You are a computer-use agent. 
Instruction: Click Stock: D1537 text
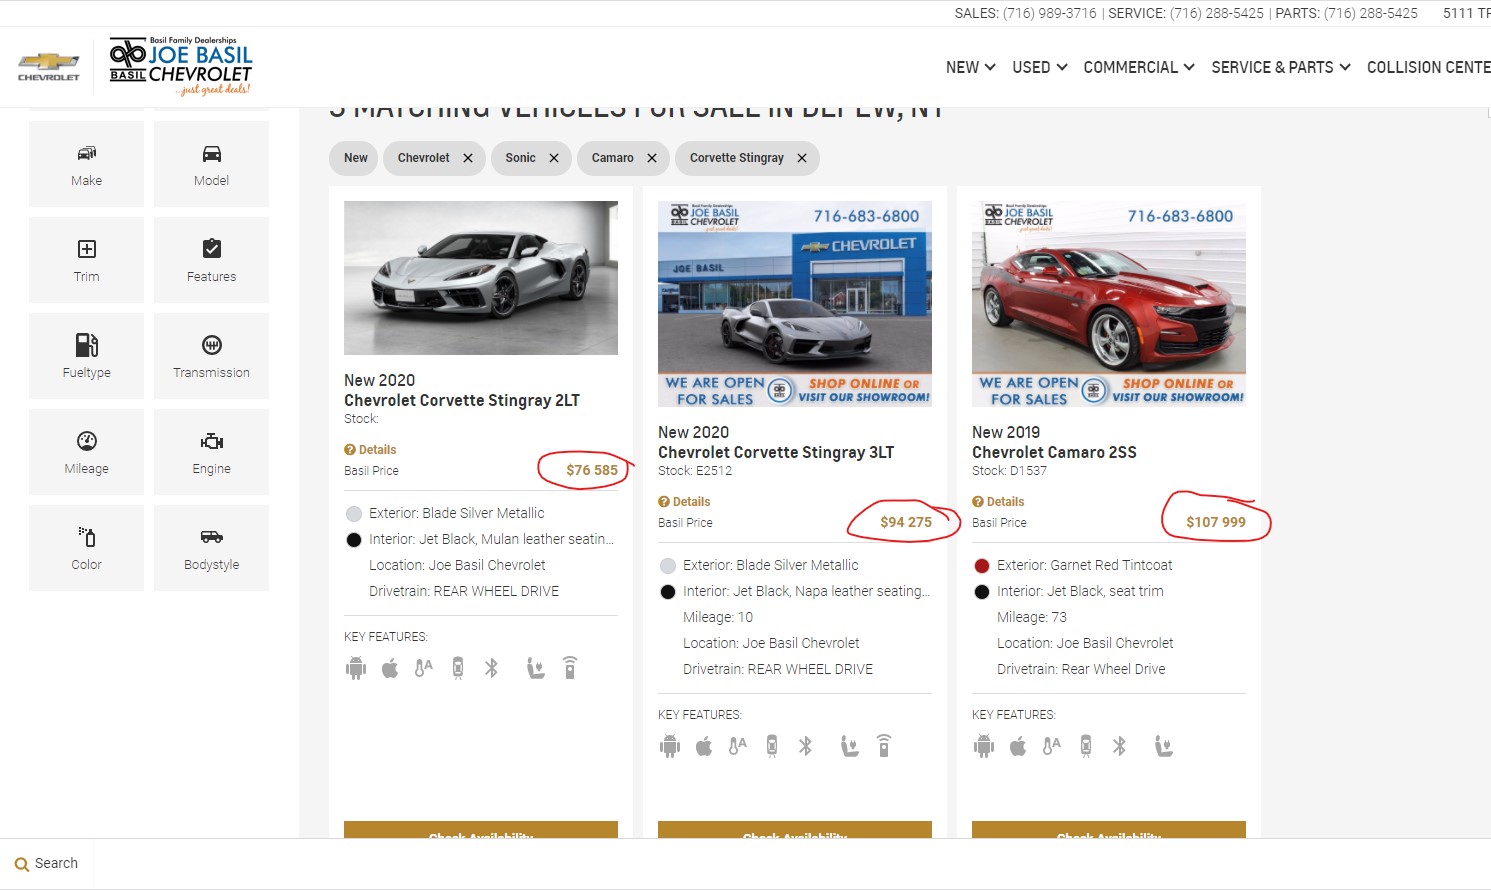(1010, 471)
